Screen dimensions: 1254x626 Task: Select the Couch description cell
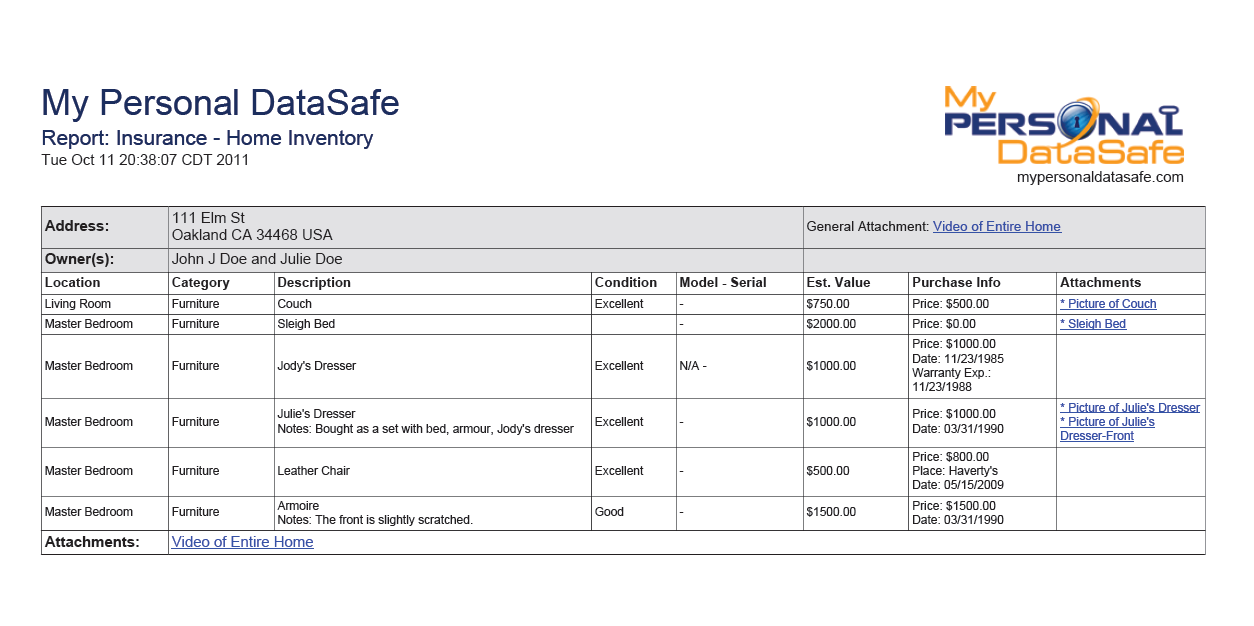(295, 304)
